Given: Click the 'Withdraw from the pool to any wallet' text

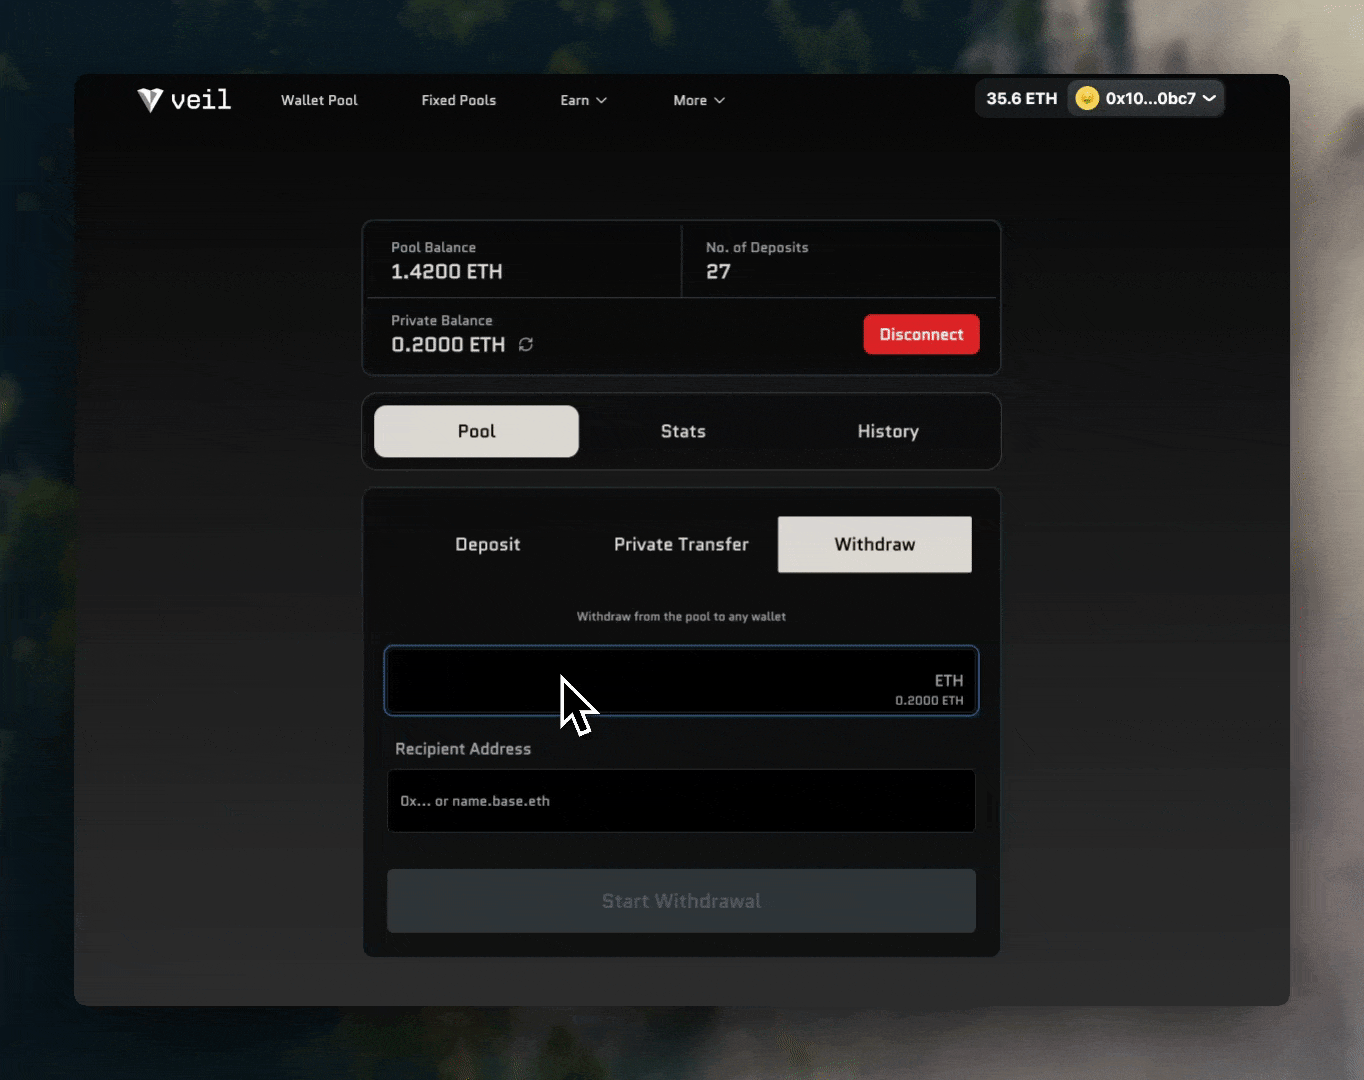Looking at the screenshot, I should click(x=681, y=616).
